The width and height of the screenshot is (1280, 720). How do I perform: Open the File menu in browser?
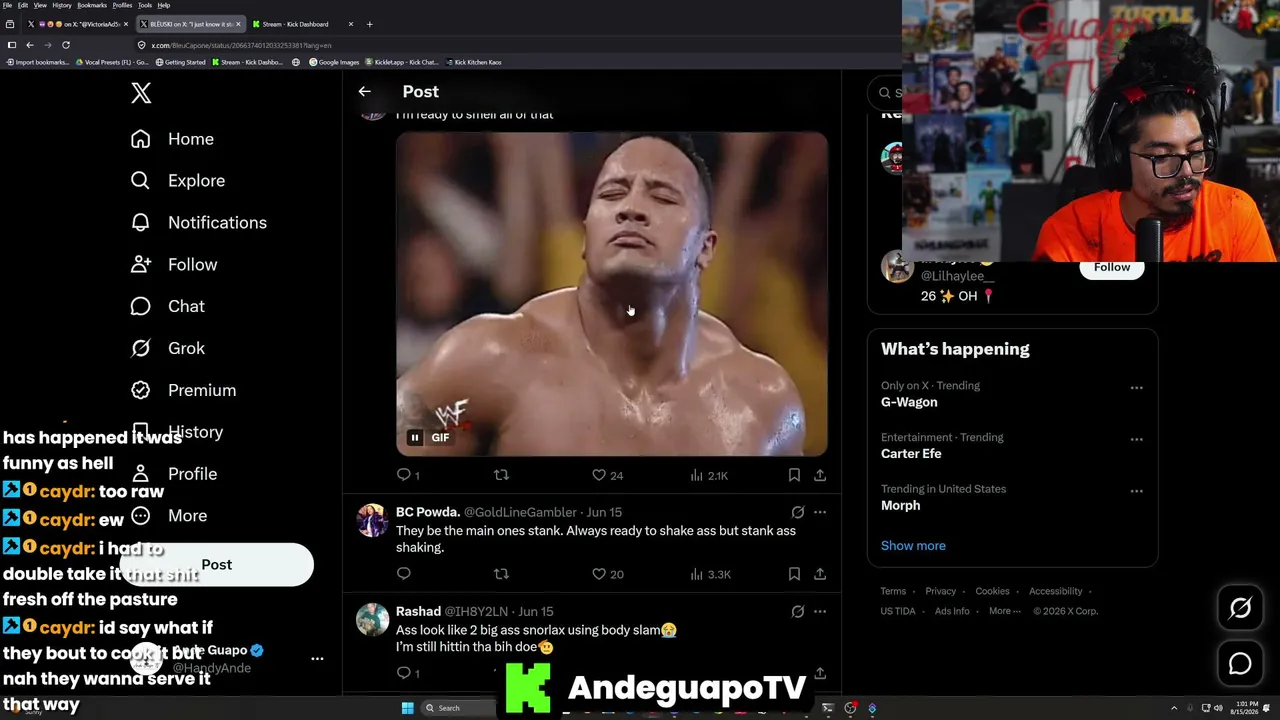pos(8,5)
